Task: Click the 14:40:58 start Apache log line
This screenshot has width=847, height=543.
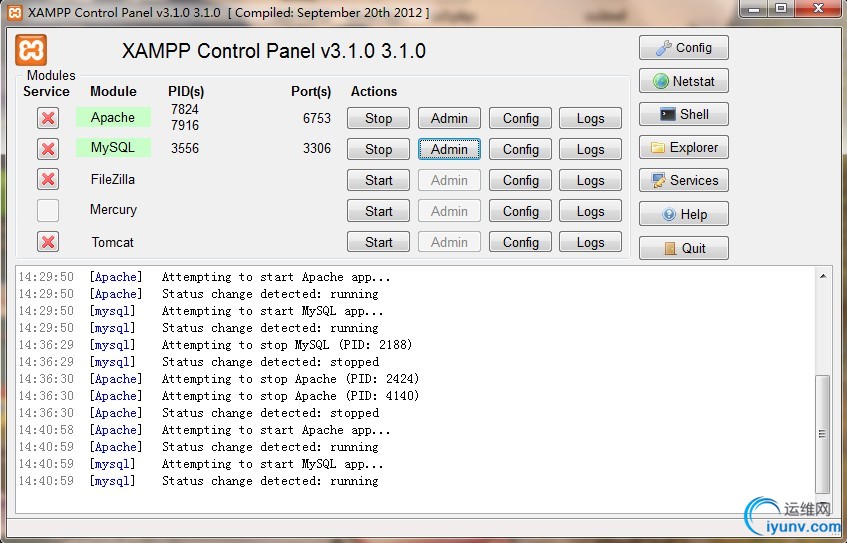Action: tap(204, 430)
